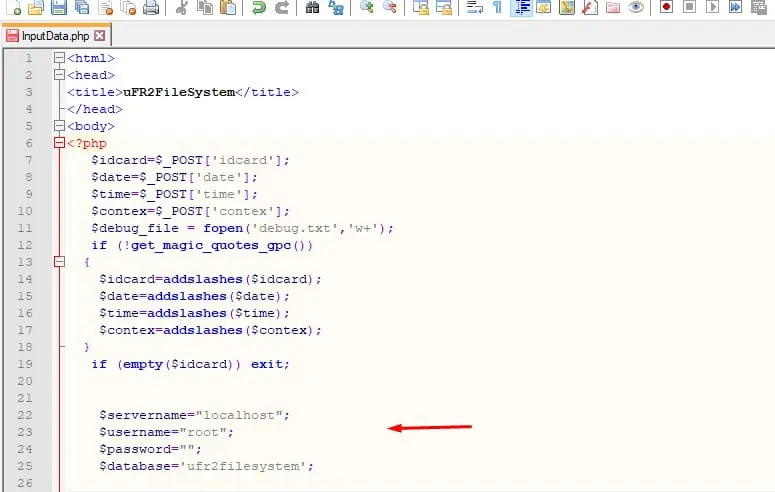Save the recorded macro icon

(759, 7)
